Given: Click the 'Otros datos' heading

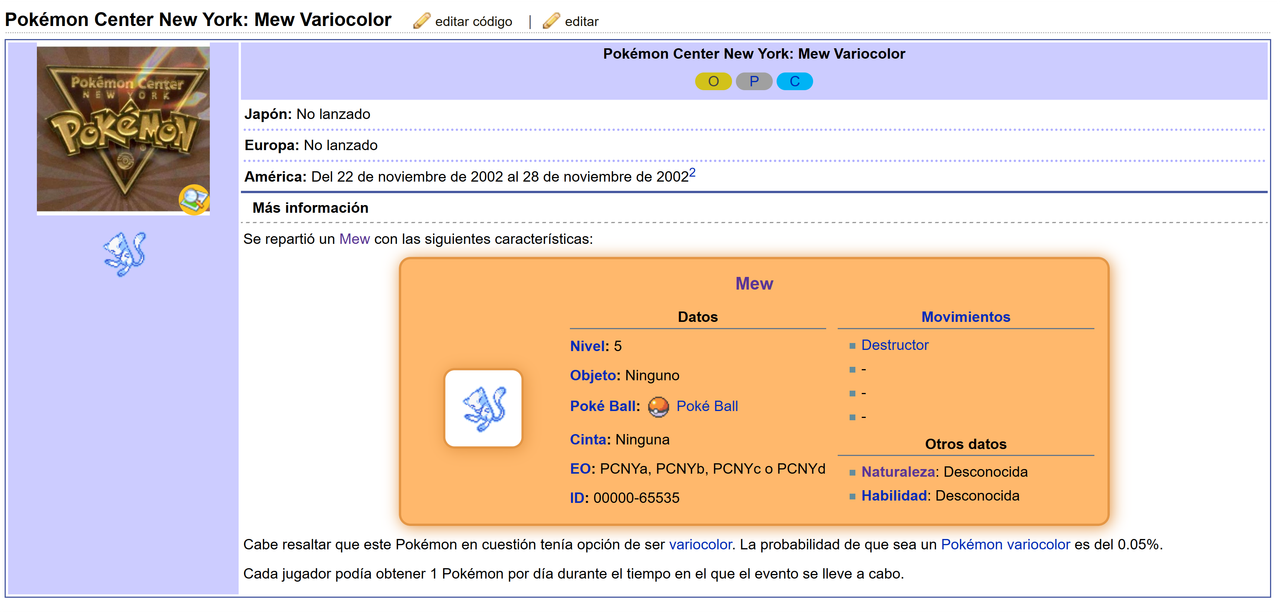Looking at the screenshot, I should [x=966, y=444].
